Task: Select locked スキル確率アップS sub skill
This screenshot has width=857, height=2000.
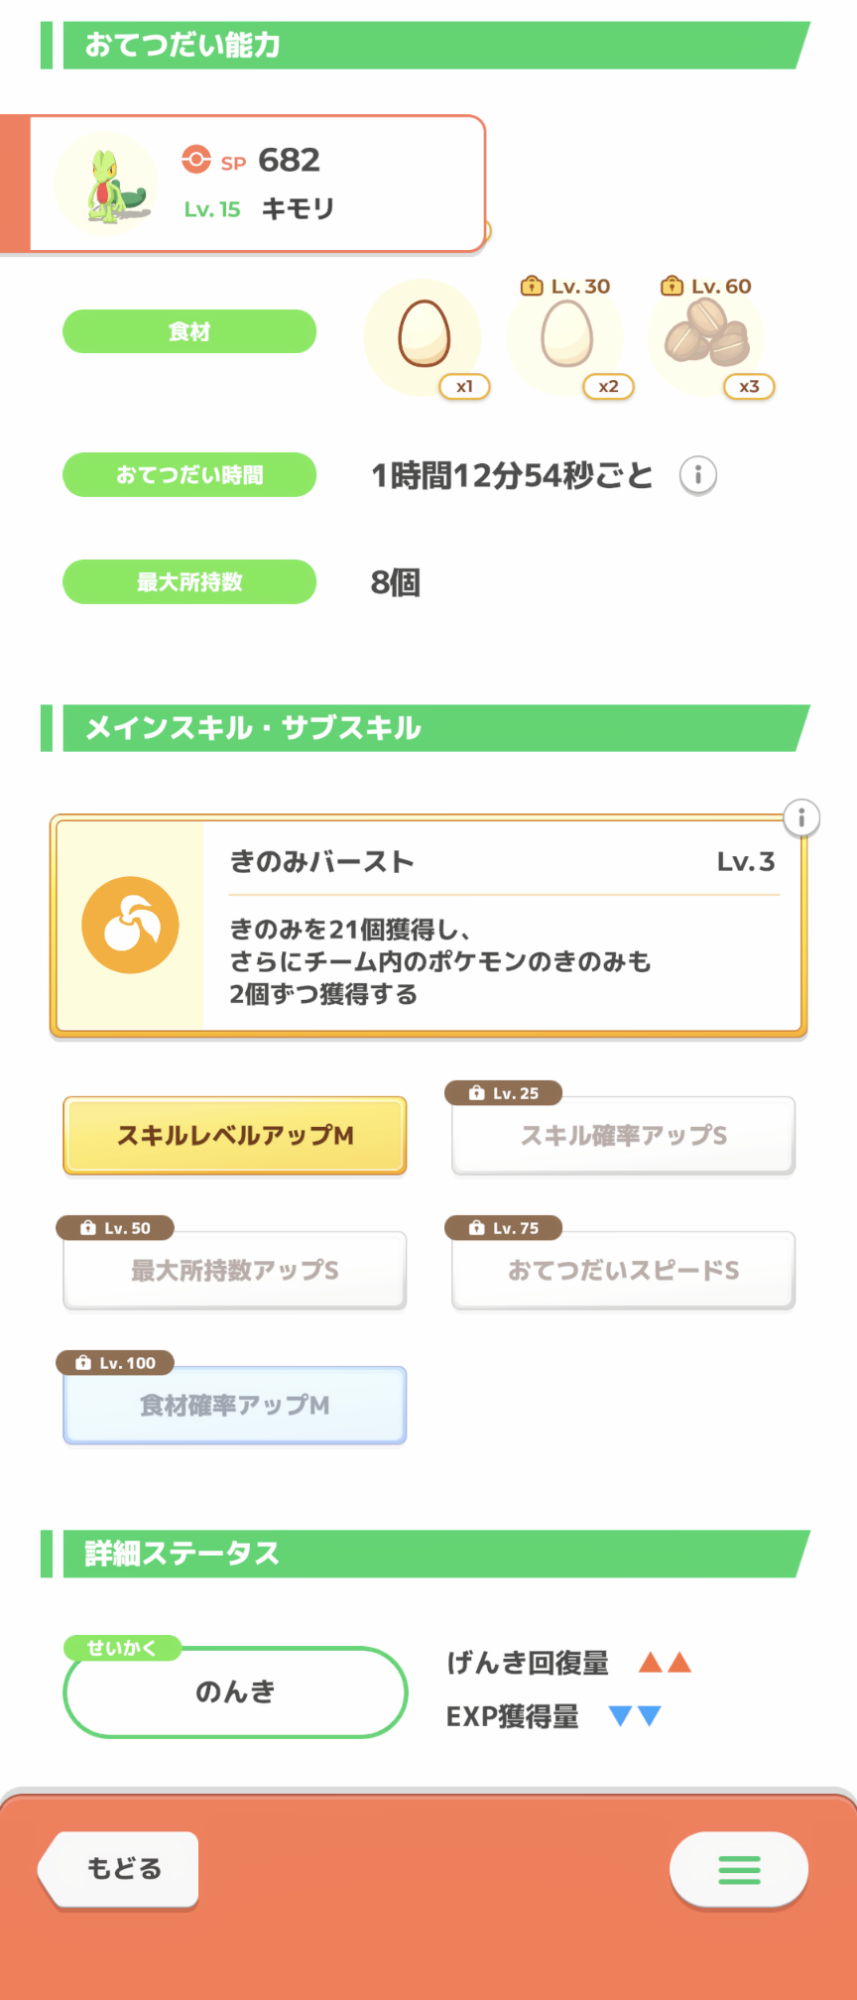Action: point(623,1135)
